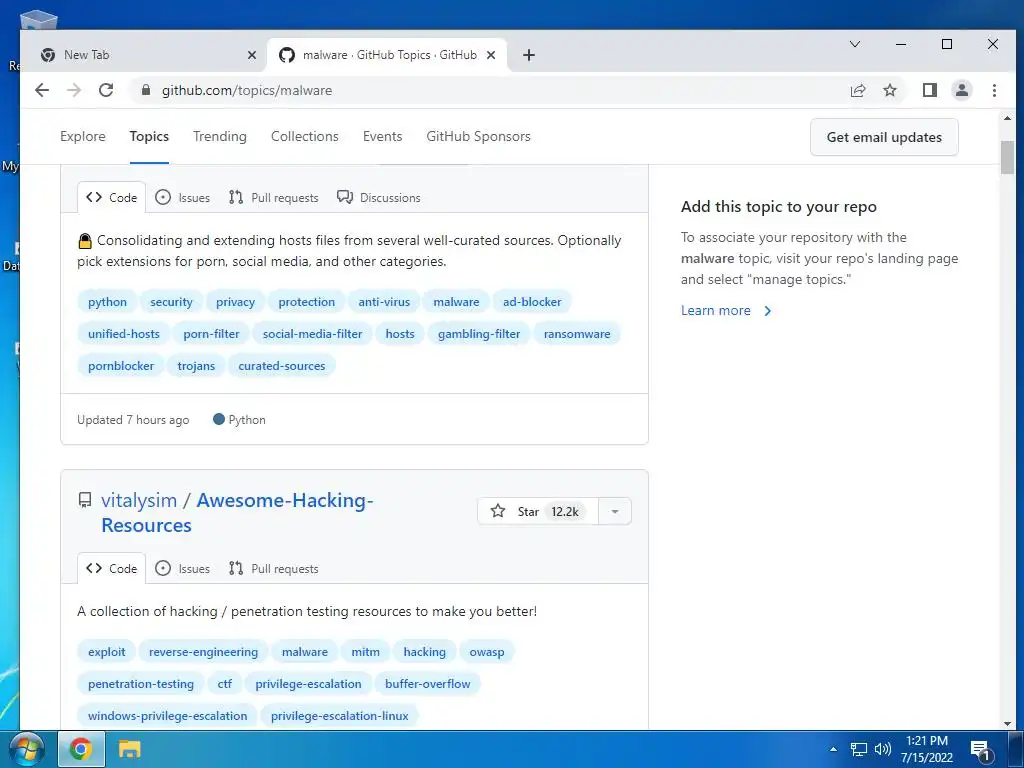
Task: Bookmark this page with star icon
Action: tap(889, 90)
